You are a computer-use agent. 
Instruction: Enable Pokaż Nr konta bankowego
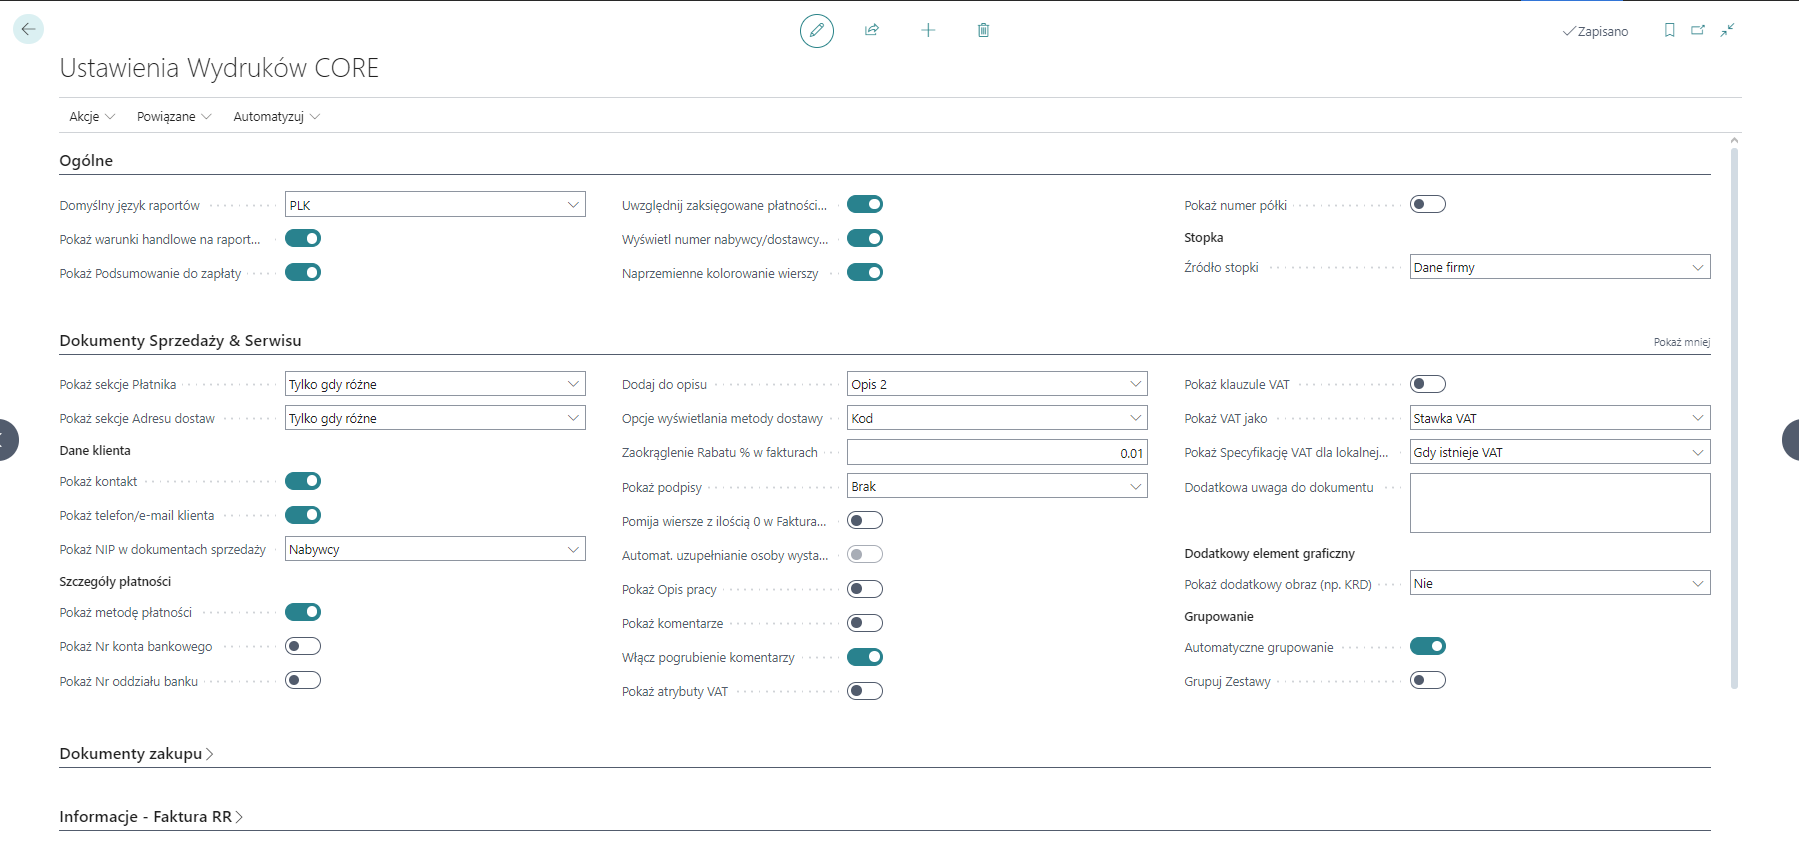(x=303, y=646)
